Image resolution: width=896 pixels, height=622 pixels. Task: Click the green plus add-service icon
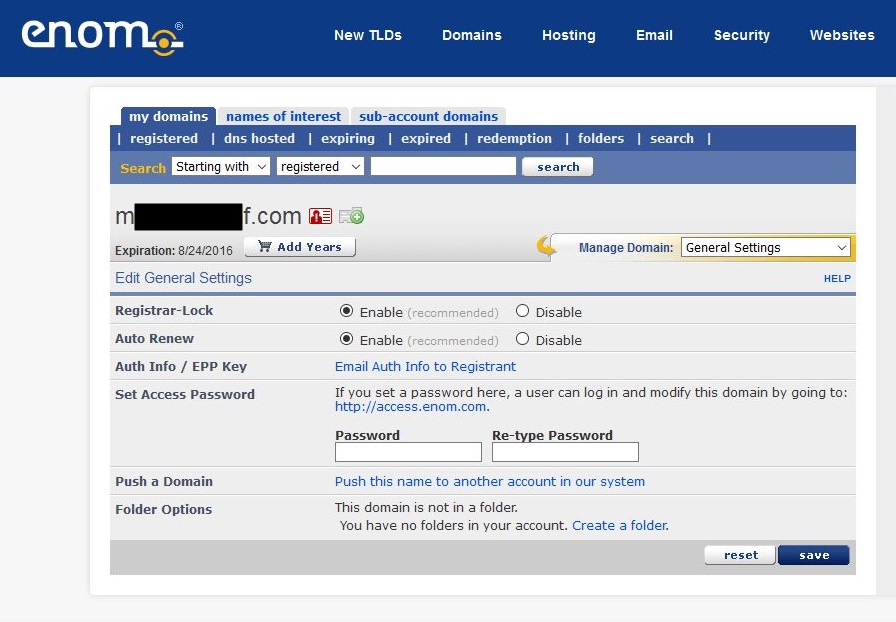pyautogui.click(x=351, y=216)
